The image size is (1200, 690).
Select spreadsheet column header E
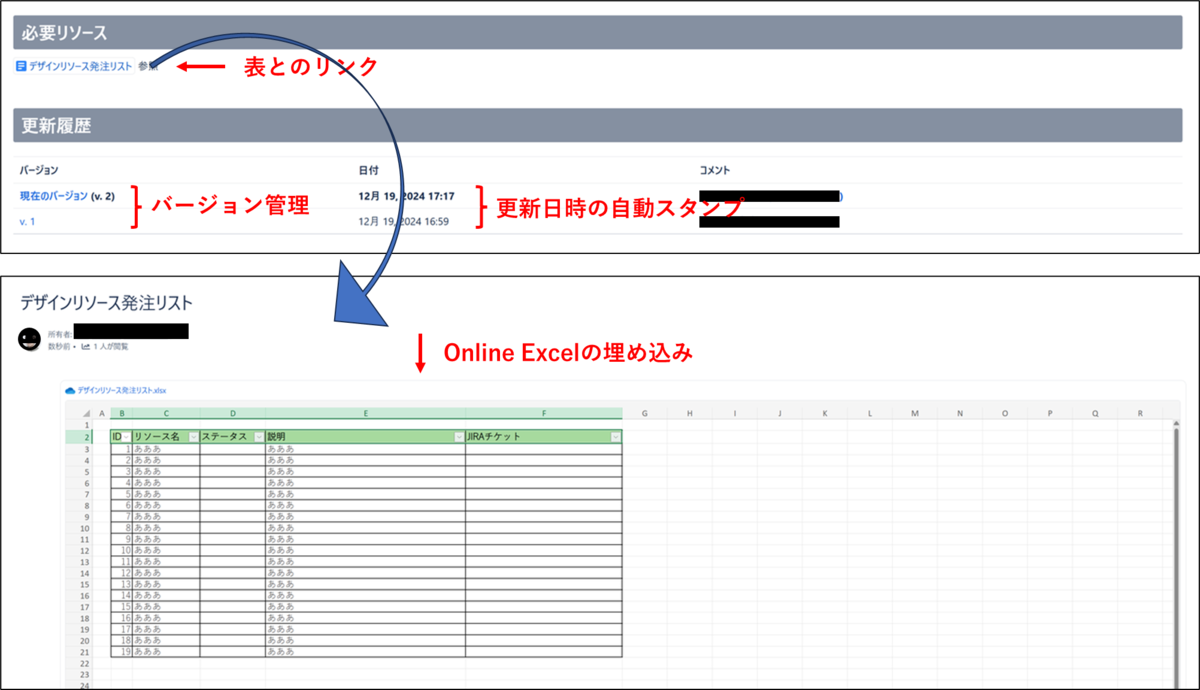pyautogui.click(x=367, y=412)
